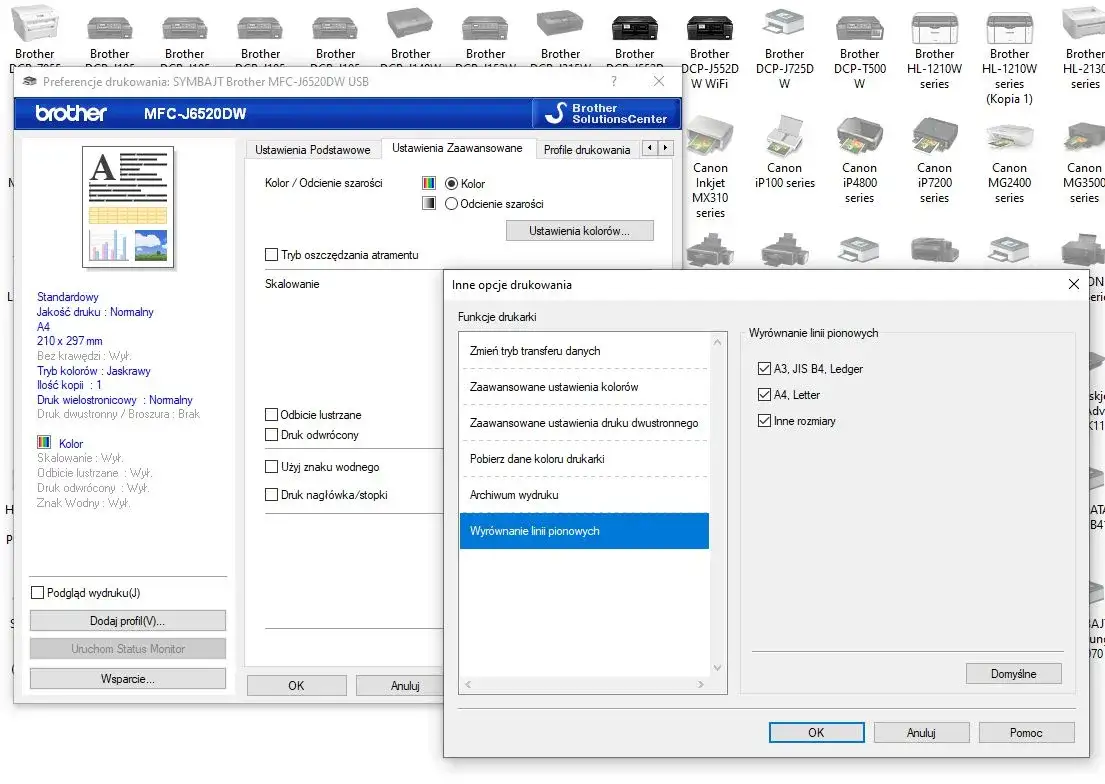Switch to Ustawienia Podstawowe tab
The image size is (1105, 784).
pyautogui.click(x=312, y=149)
